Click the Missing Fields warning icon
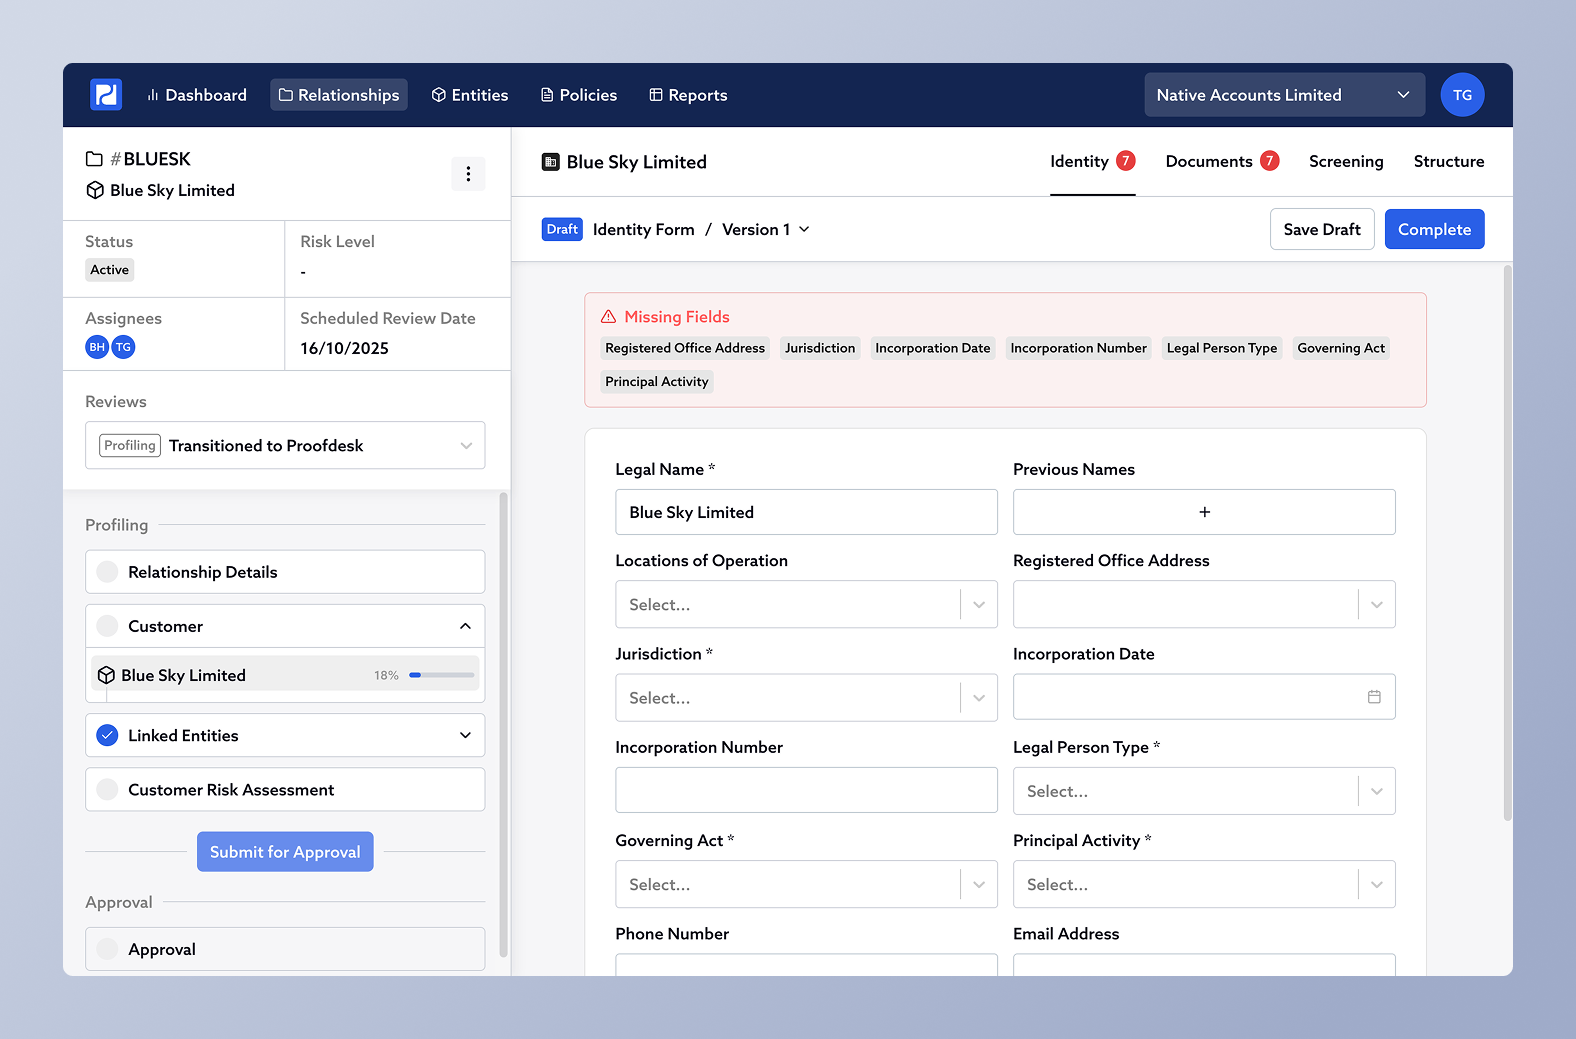 click(x=608, y=317)
